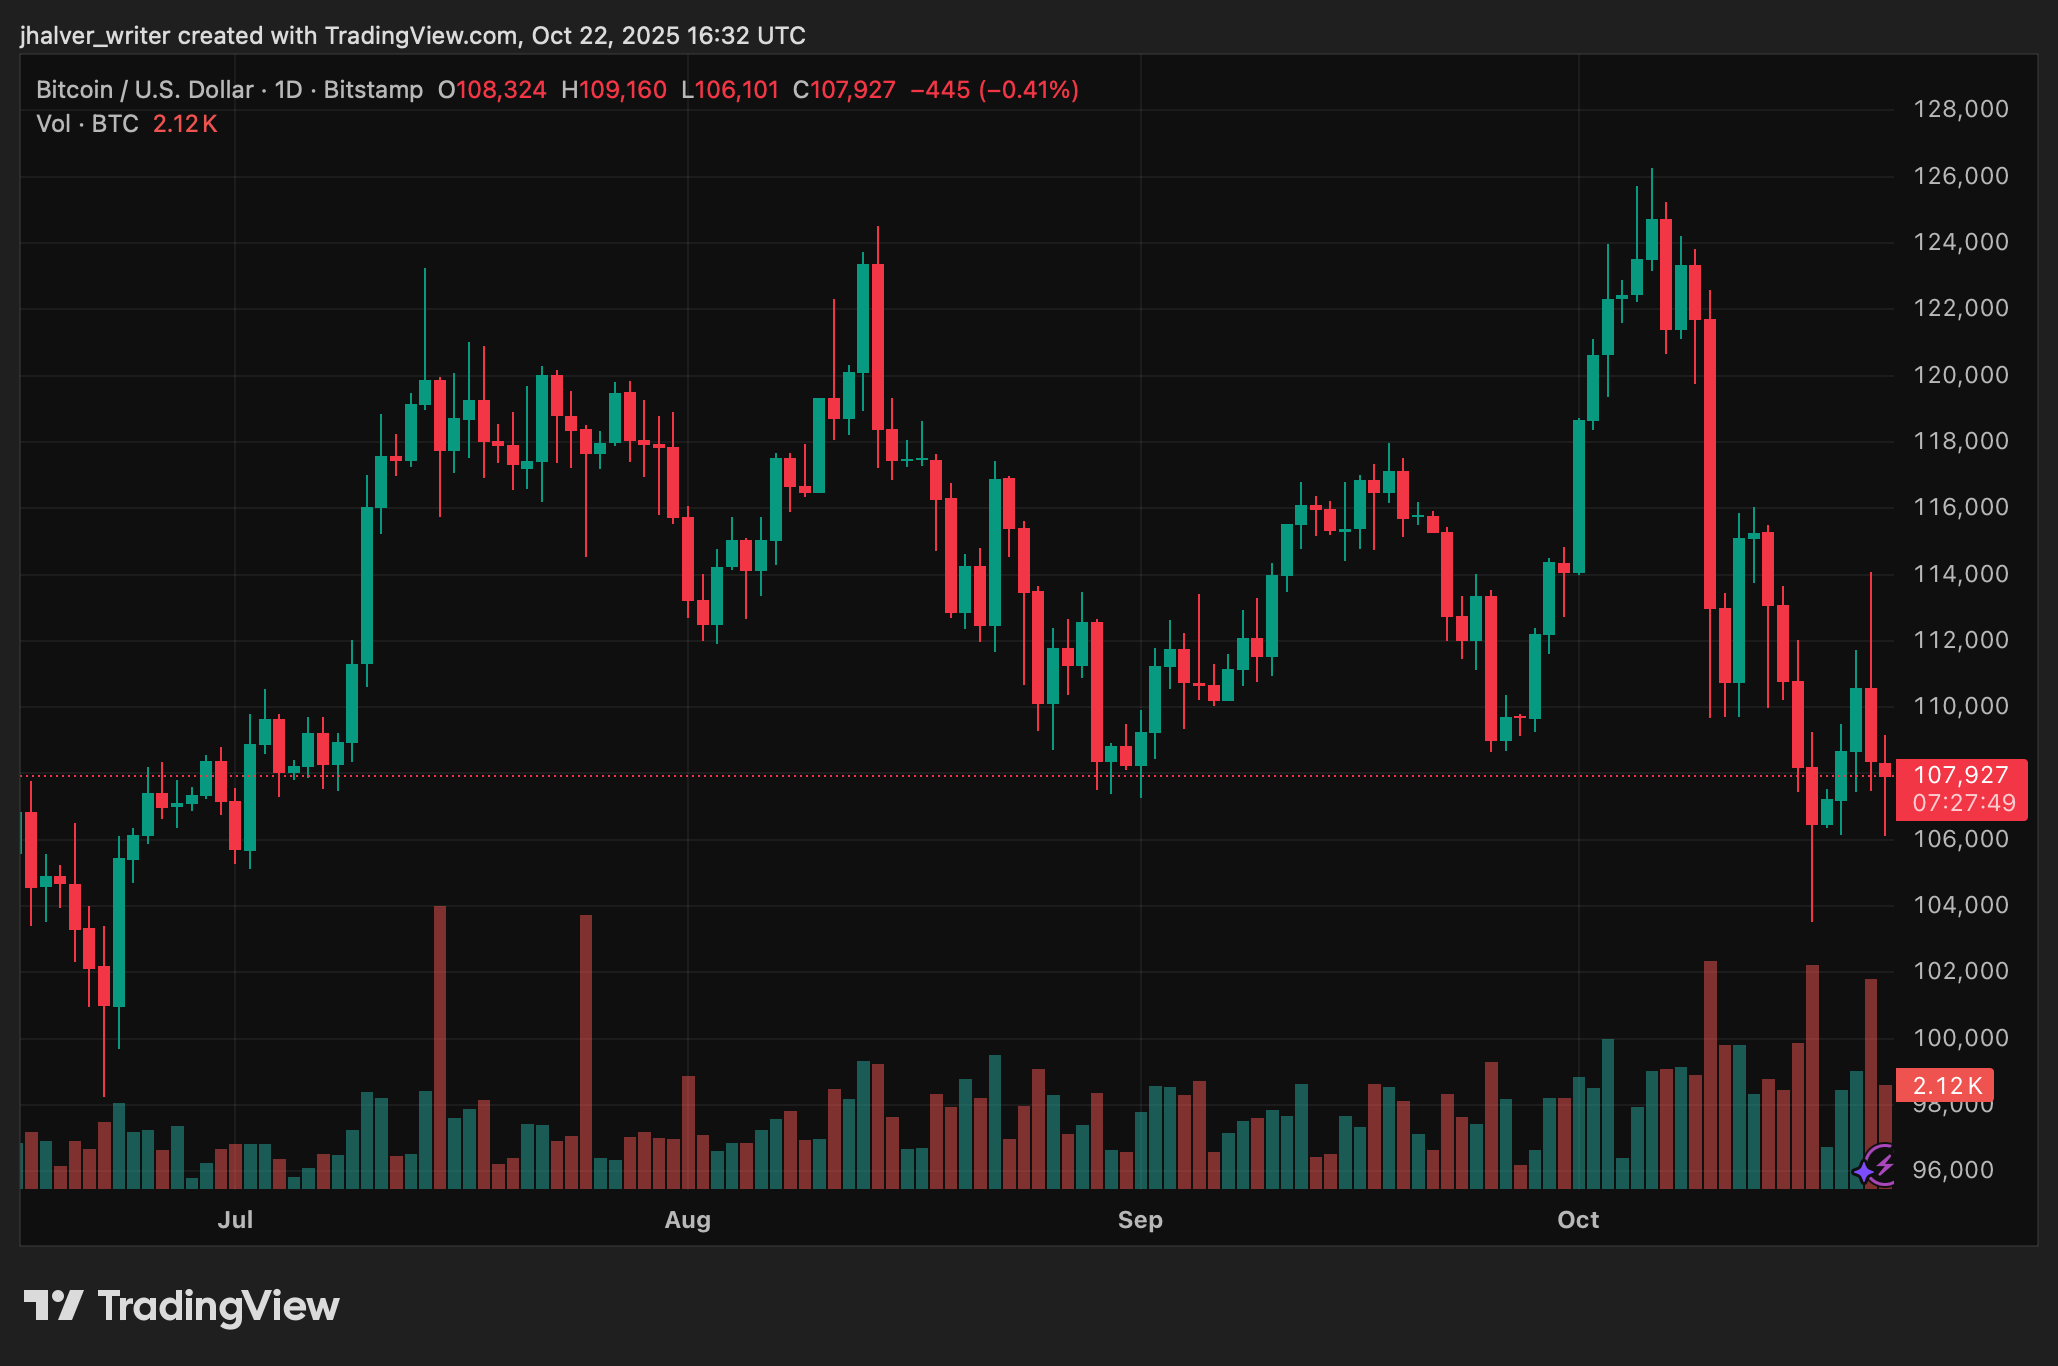Click the purple lightning bolt event icon
This screenshot has width=2058, height=1366.
pyautogui.click(x=1884, y=1164)
